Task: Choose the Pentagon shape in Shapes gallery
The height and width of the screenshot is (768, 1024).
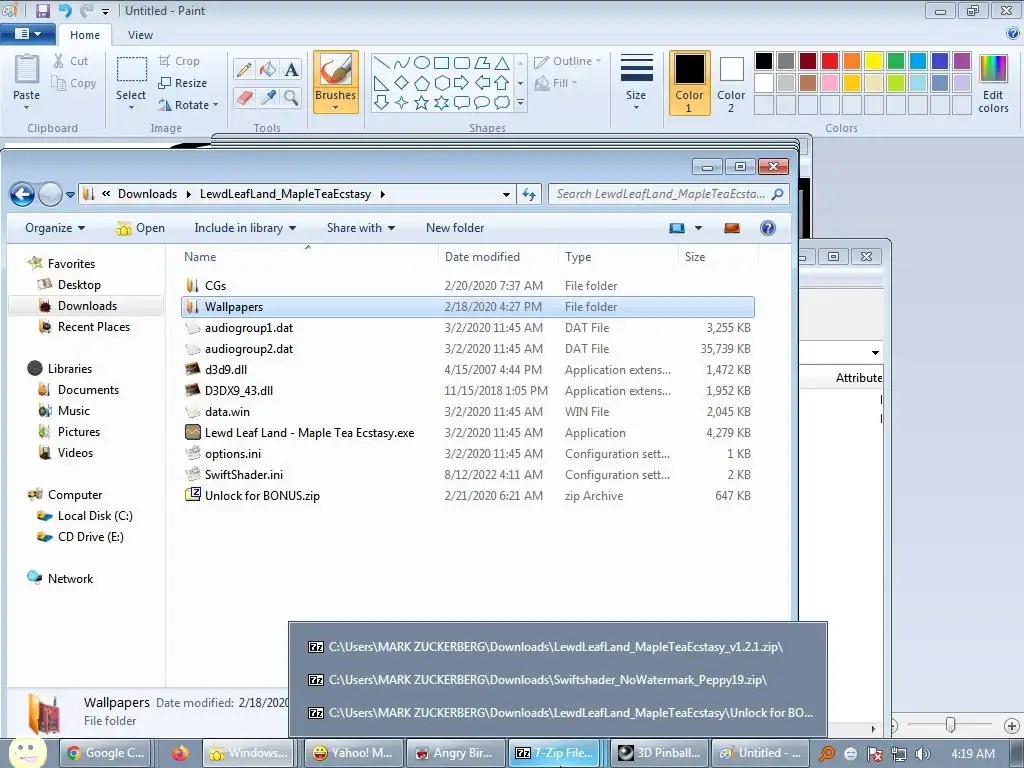Action: 422,83
